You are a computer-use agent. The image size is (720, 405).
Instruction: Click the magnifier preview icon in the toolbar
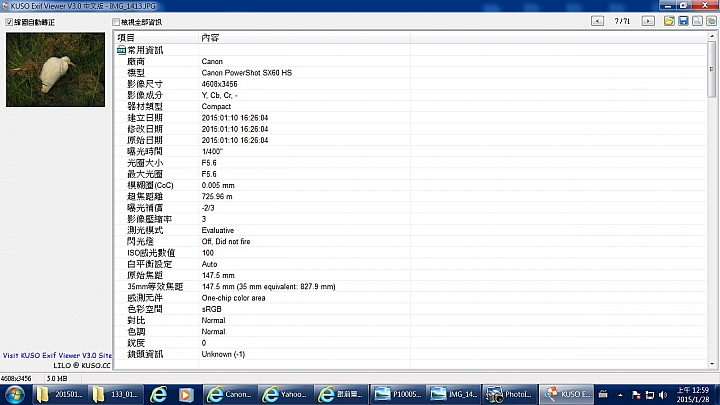click(x=698, y=21)
